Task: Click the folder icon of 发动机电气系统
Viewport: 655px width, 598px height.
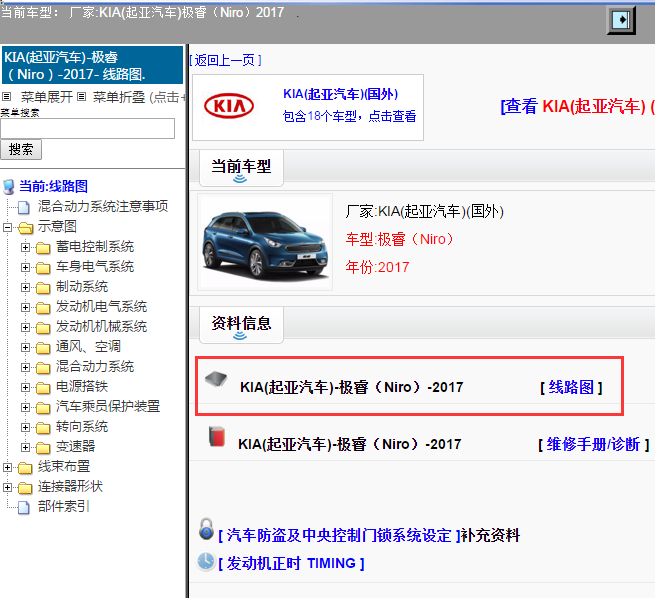Action: point(43,308)
